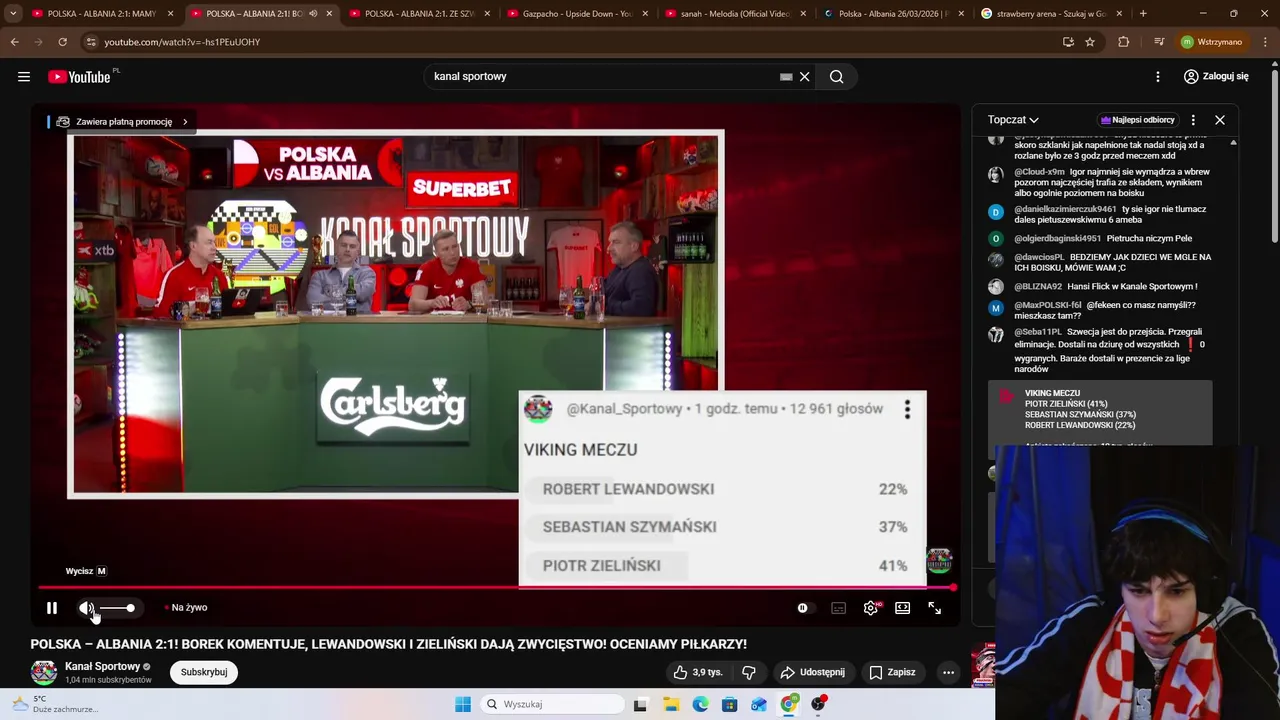Click the taskbar 'Wyszukaj' search box
The height and width of the screenshot is (720, 1280).
pos(551,704)
